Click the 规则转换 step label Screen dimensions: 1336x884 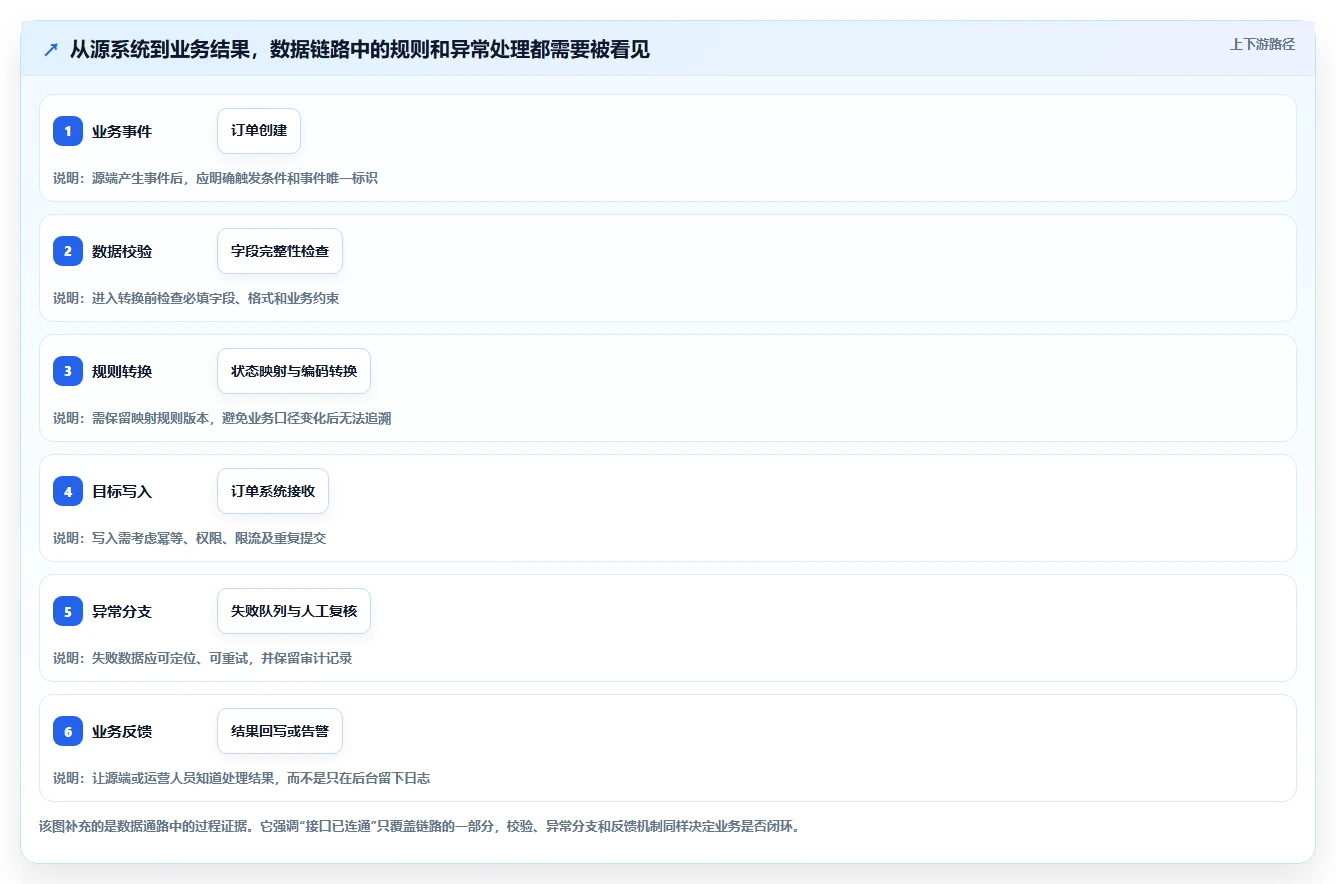click(x=122, y=371)
